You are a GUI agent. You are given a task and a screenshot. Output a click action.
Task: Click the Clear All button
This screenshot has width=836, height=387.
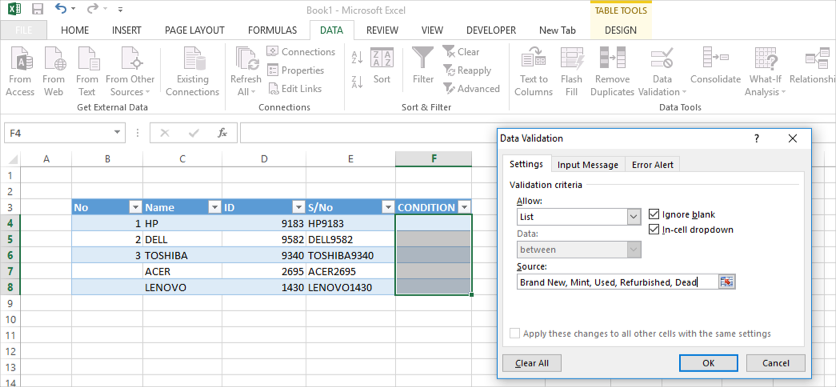(x=532, y=363)
